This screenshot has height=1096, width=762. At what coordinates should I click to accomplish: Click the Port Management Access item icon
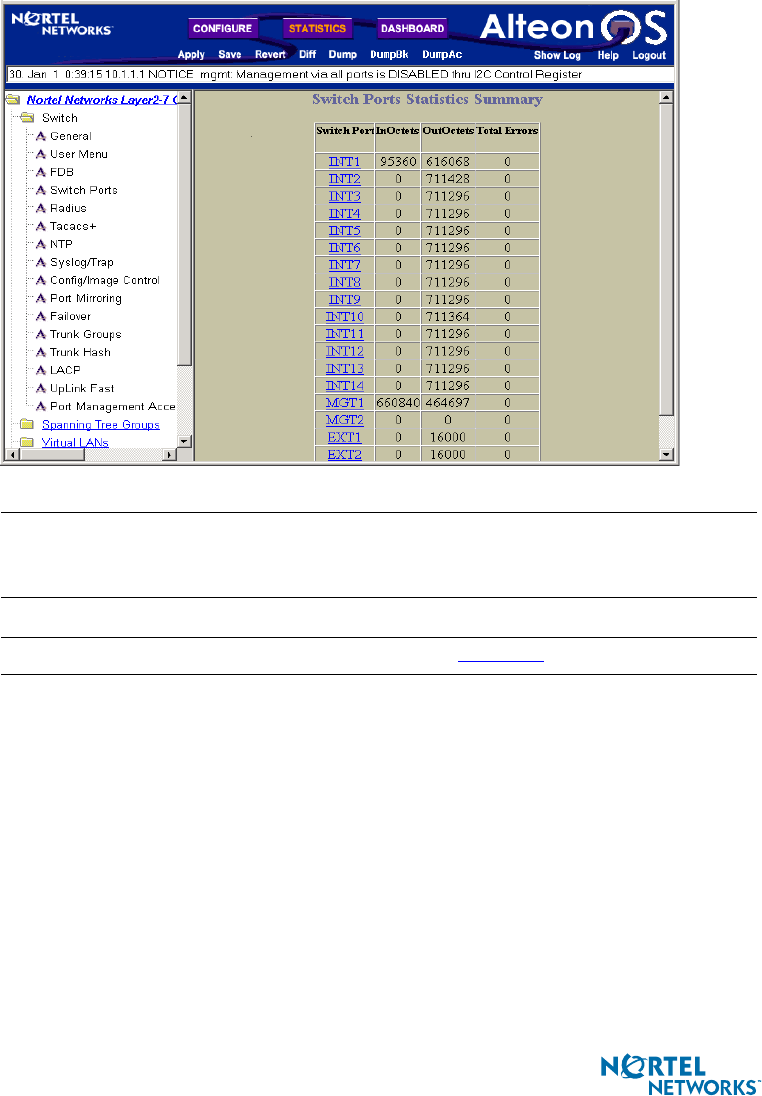41,407
